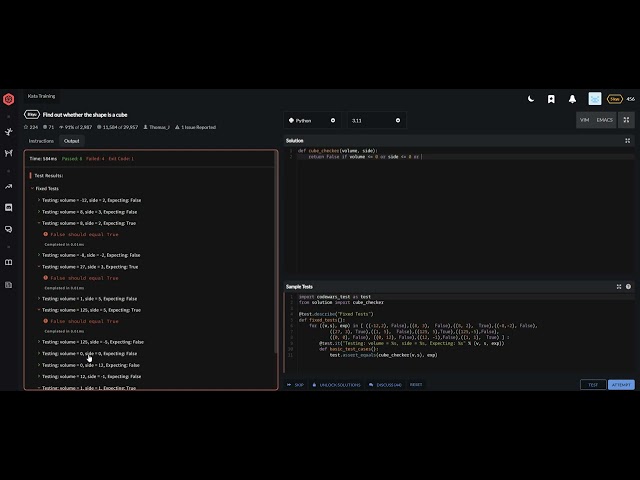
Task: Click the 71 collections stat
Action: [x=49, y=127]
